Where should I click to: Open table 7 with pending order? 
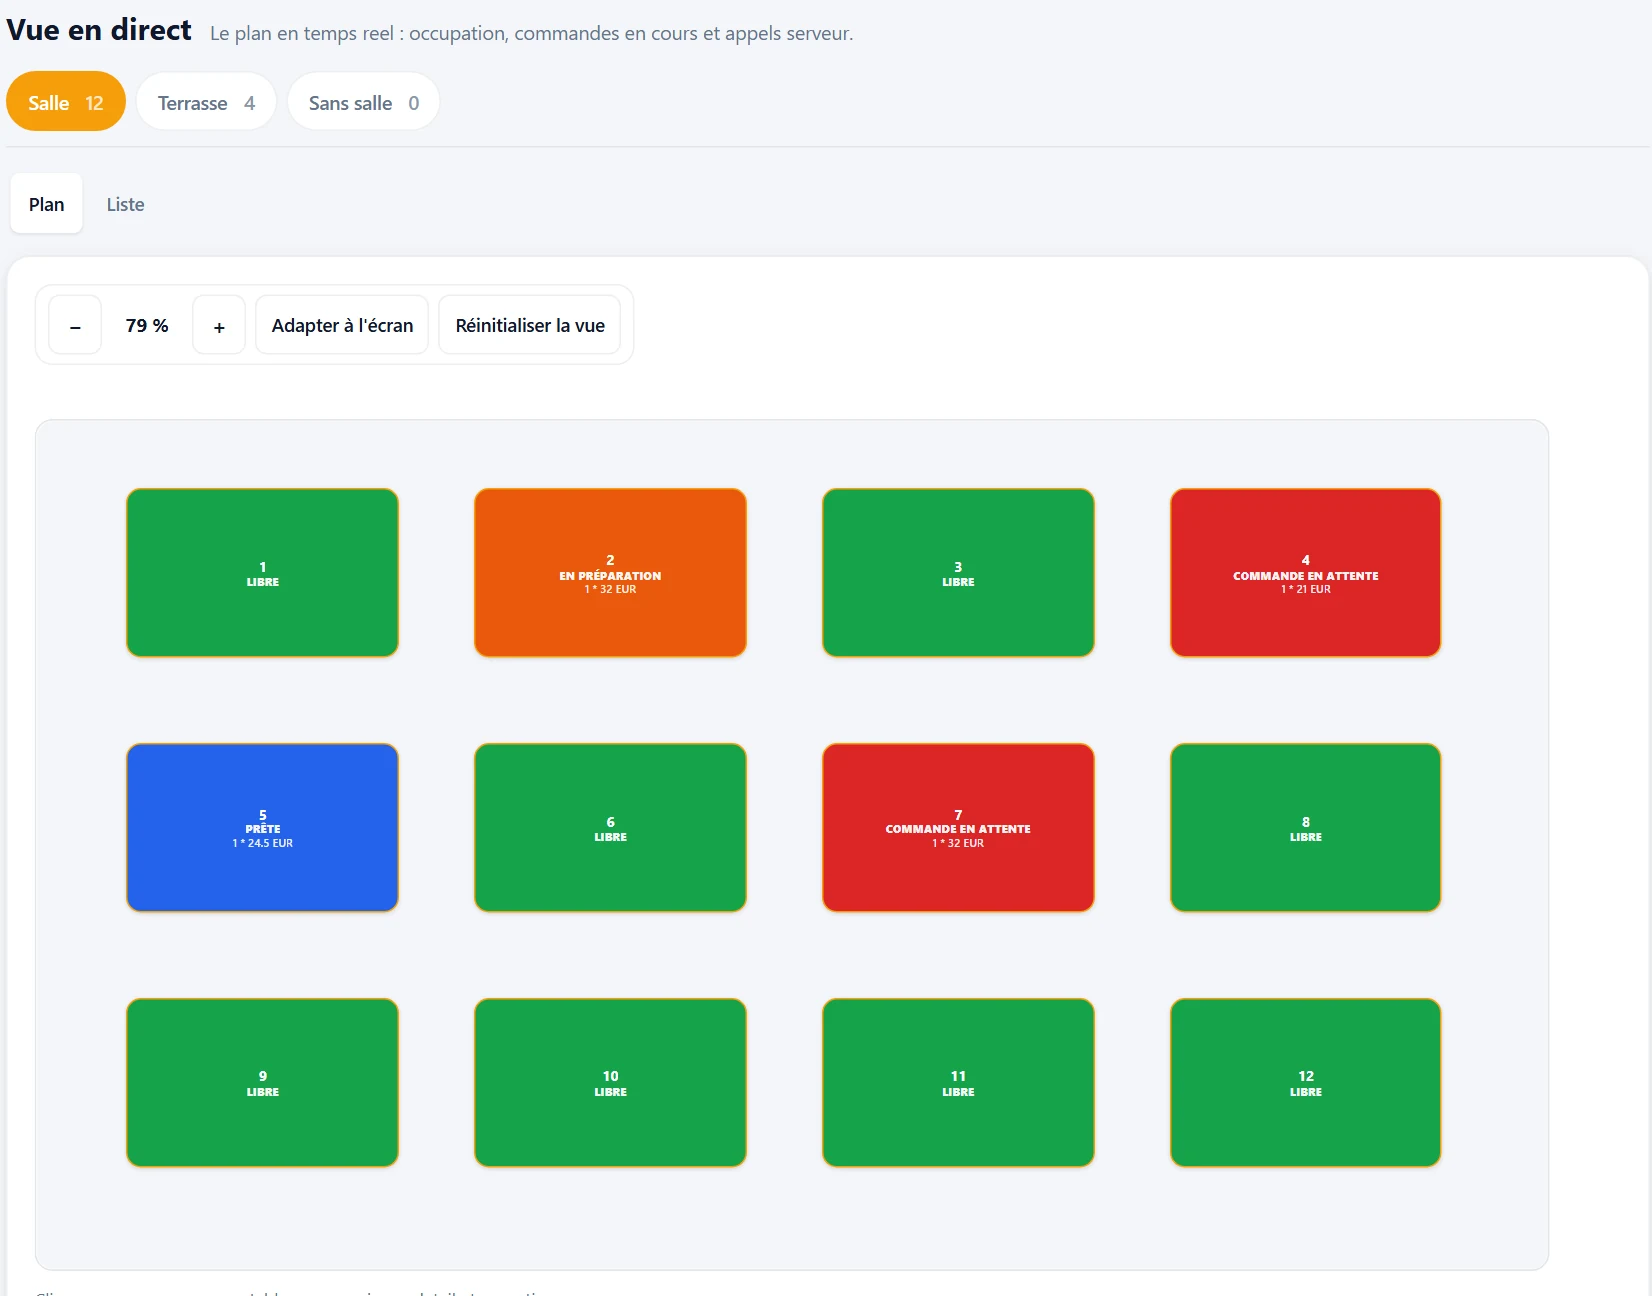click(958, 828)
